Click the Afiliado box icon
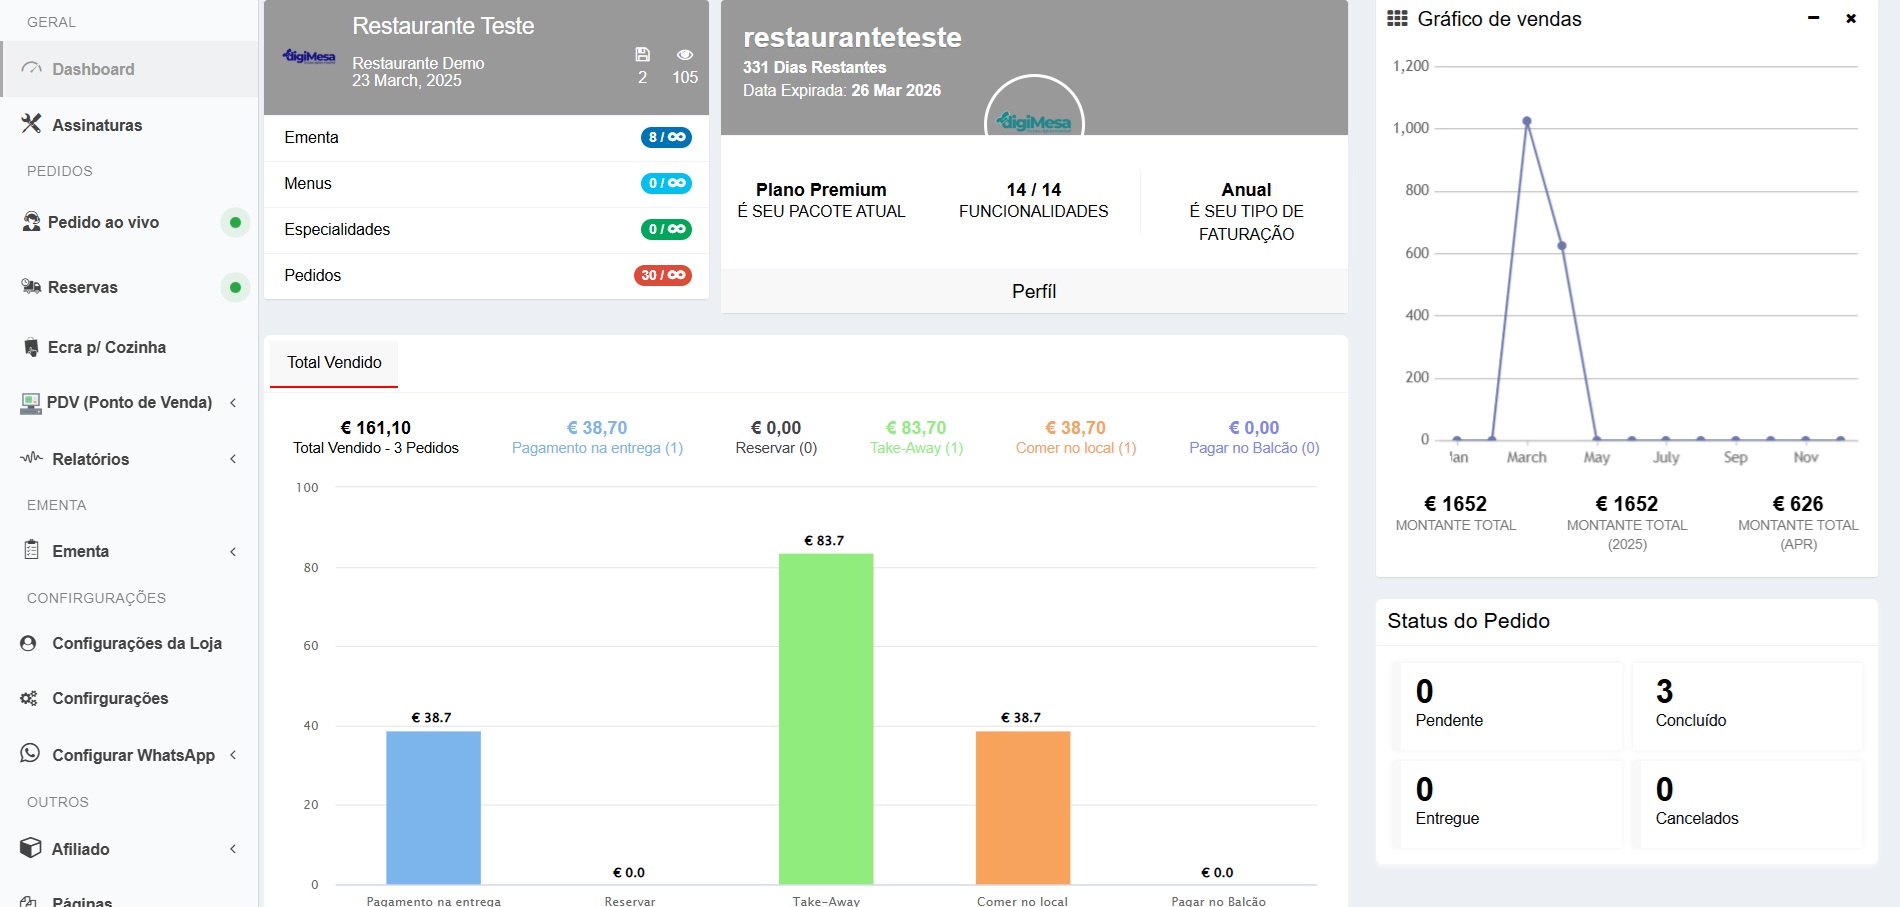This screenshot has height=907, width=1900. click(x=31, y=848)
